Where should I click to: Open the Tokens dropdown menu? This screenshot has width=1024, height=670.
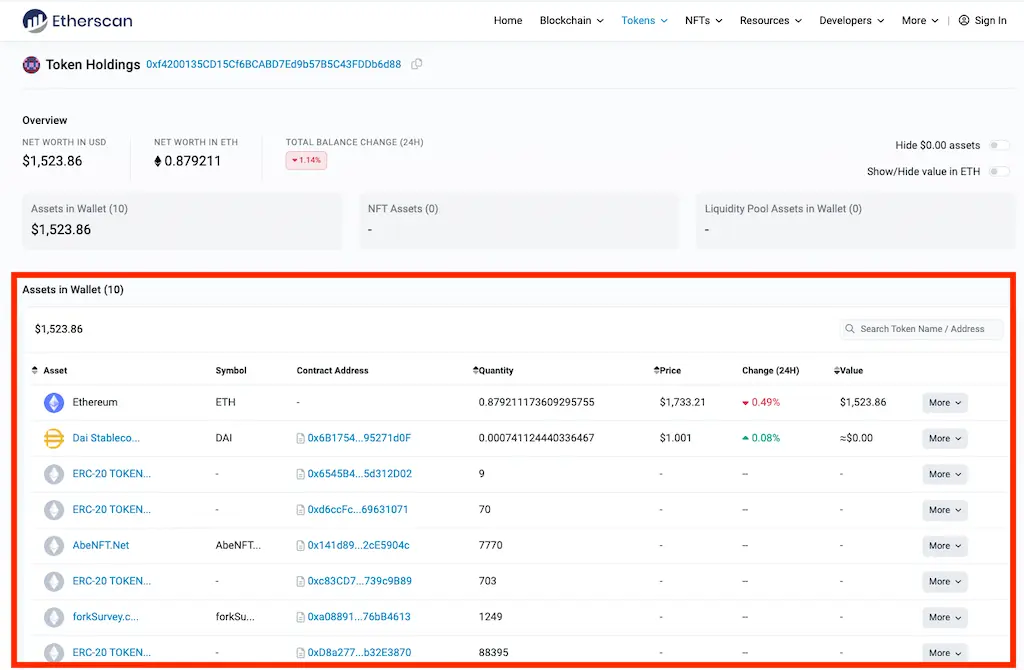click(x=645, y=20)
